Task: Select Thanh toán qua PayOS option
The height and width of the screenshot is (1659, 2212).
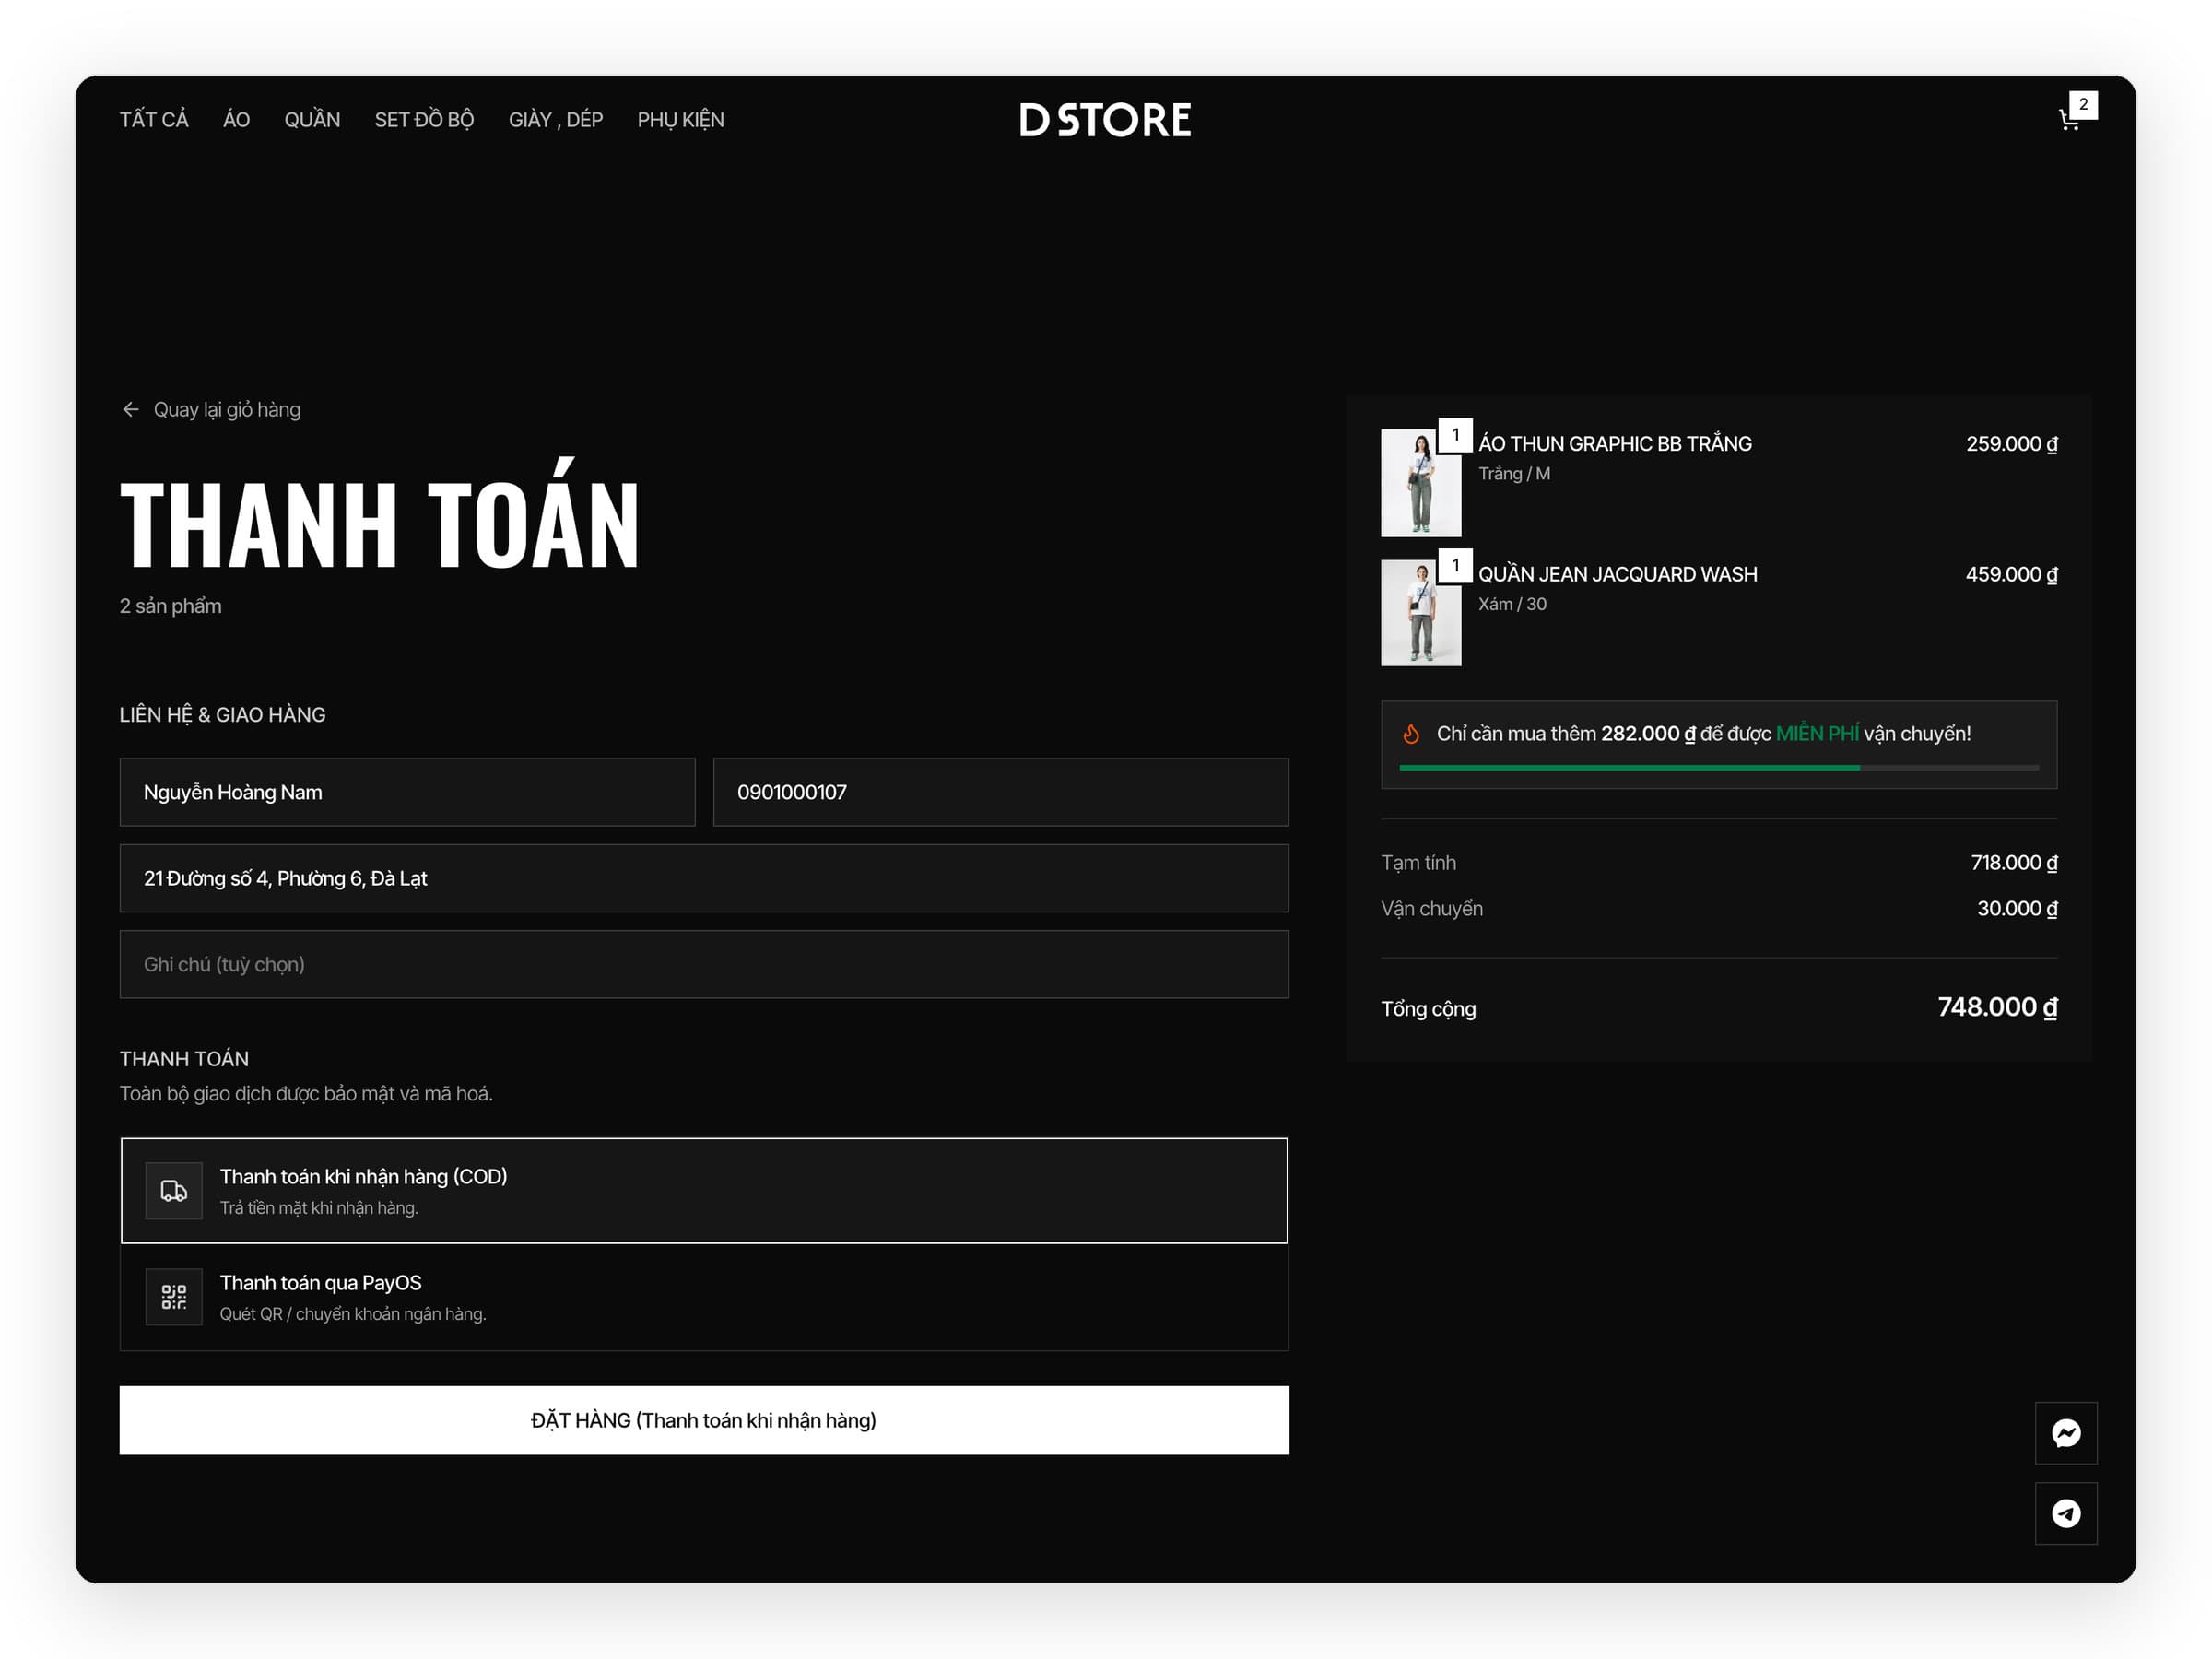Action: click(704, 1297)
